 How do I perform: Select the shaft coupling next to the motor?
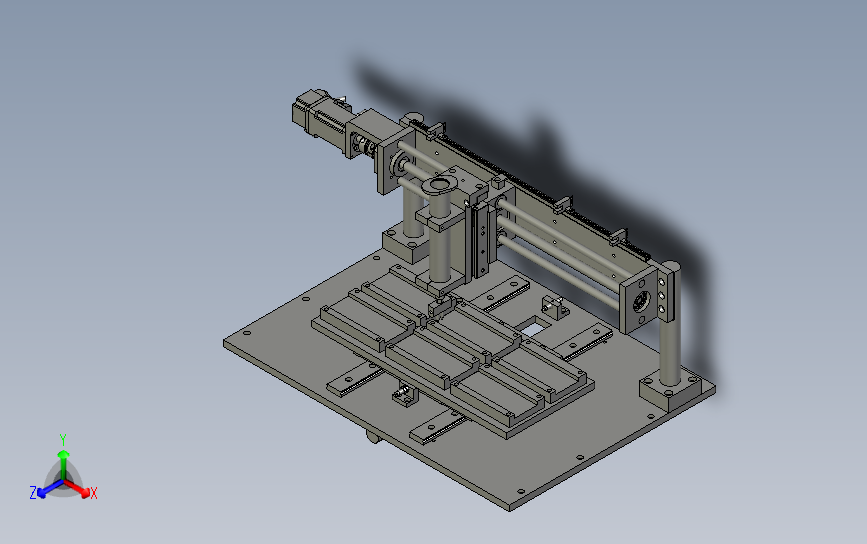364,145
